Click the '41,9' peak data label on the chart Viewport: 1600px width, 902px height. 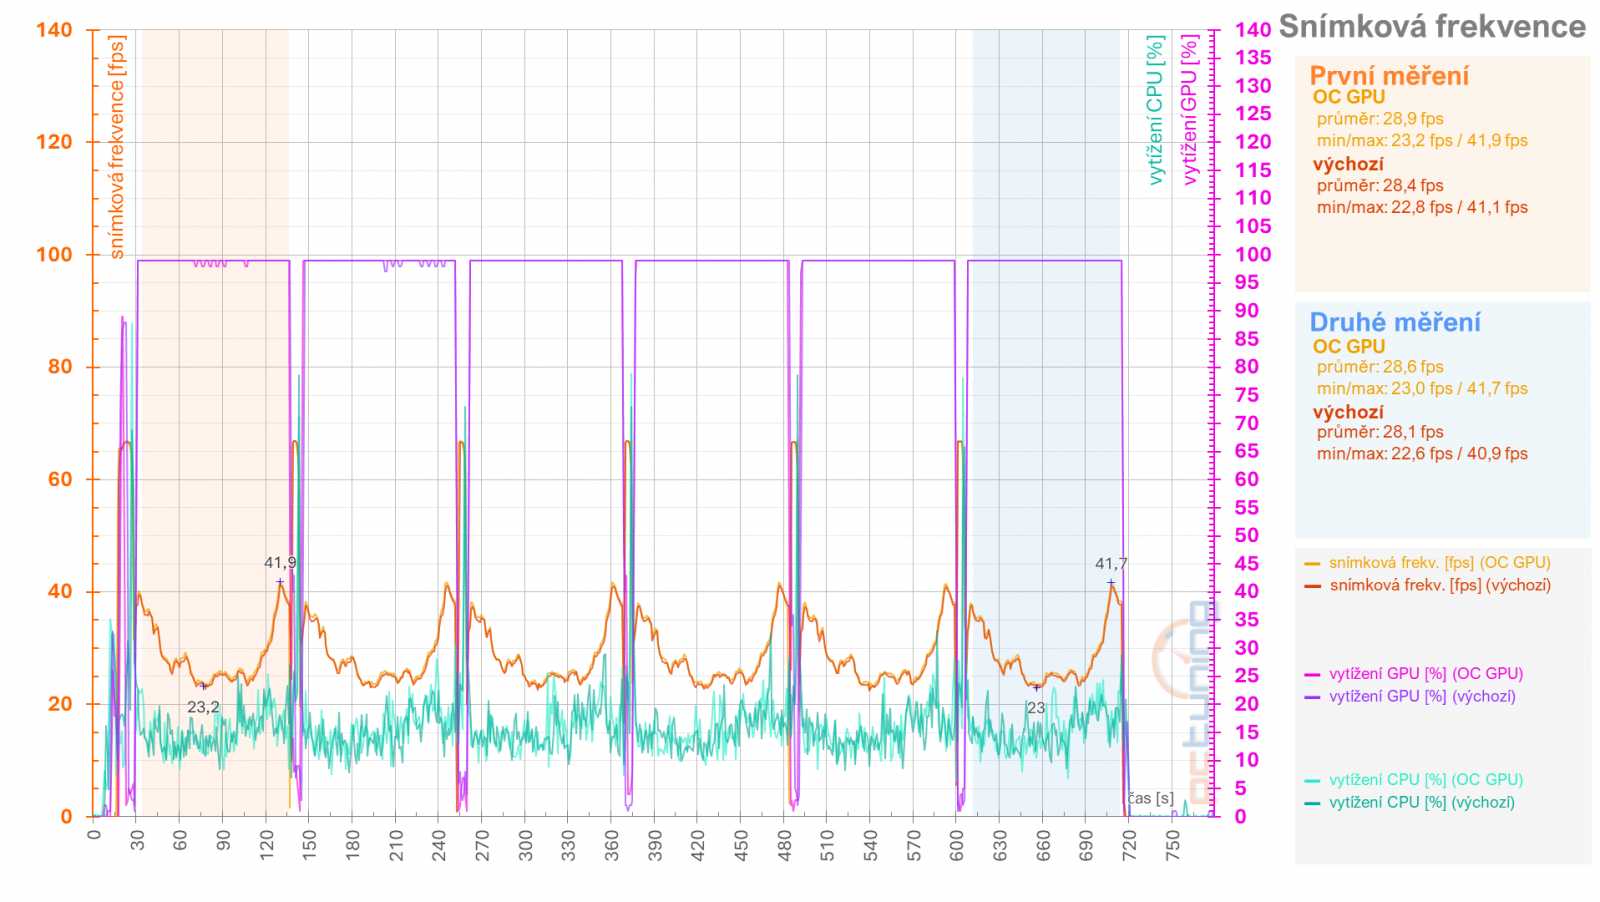[x=280, y=563]
